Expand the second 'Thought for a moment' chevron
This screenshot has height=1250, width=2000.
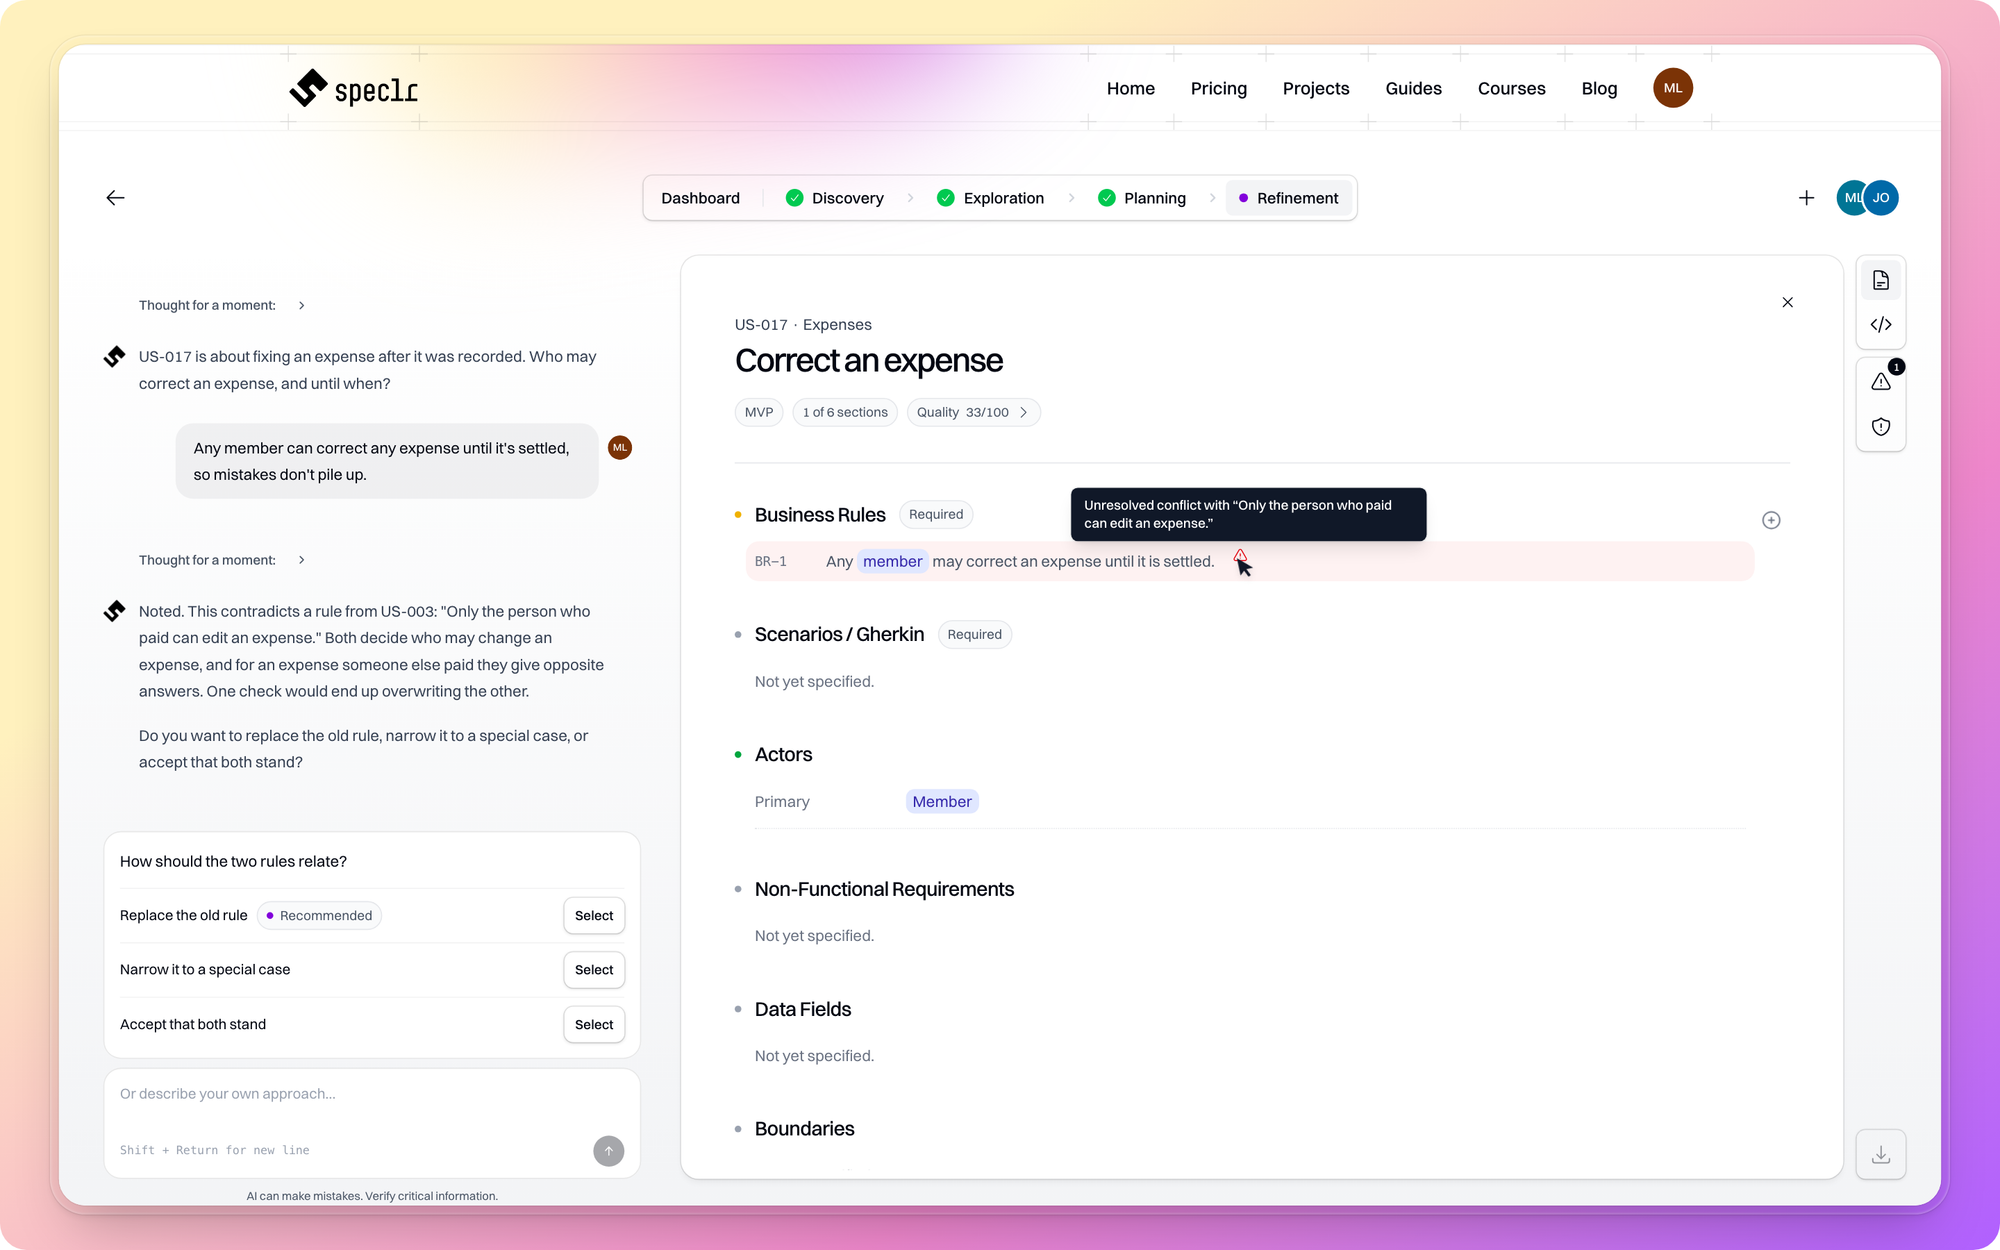click(301, 560)
